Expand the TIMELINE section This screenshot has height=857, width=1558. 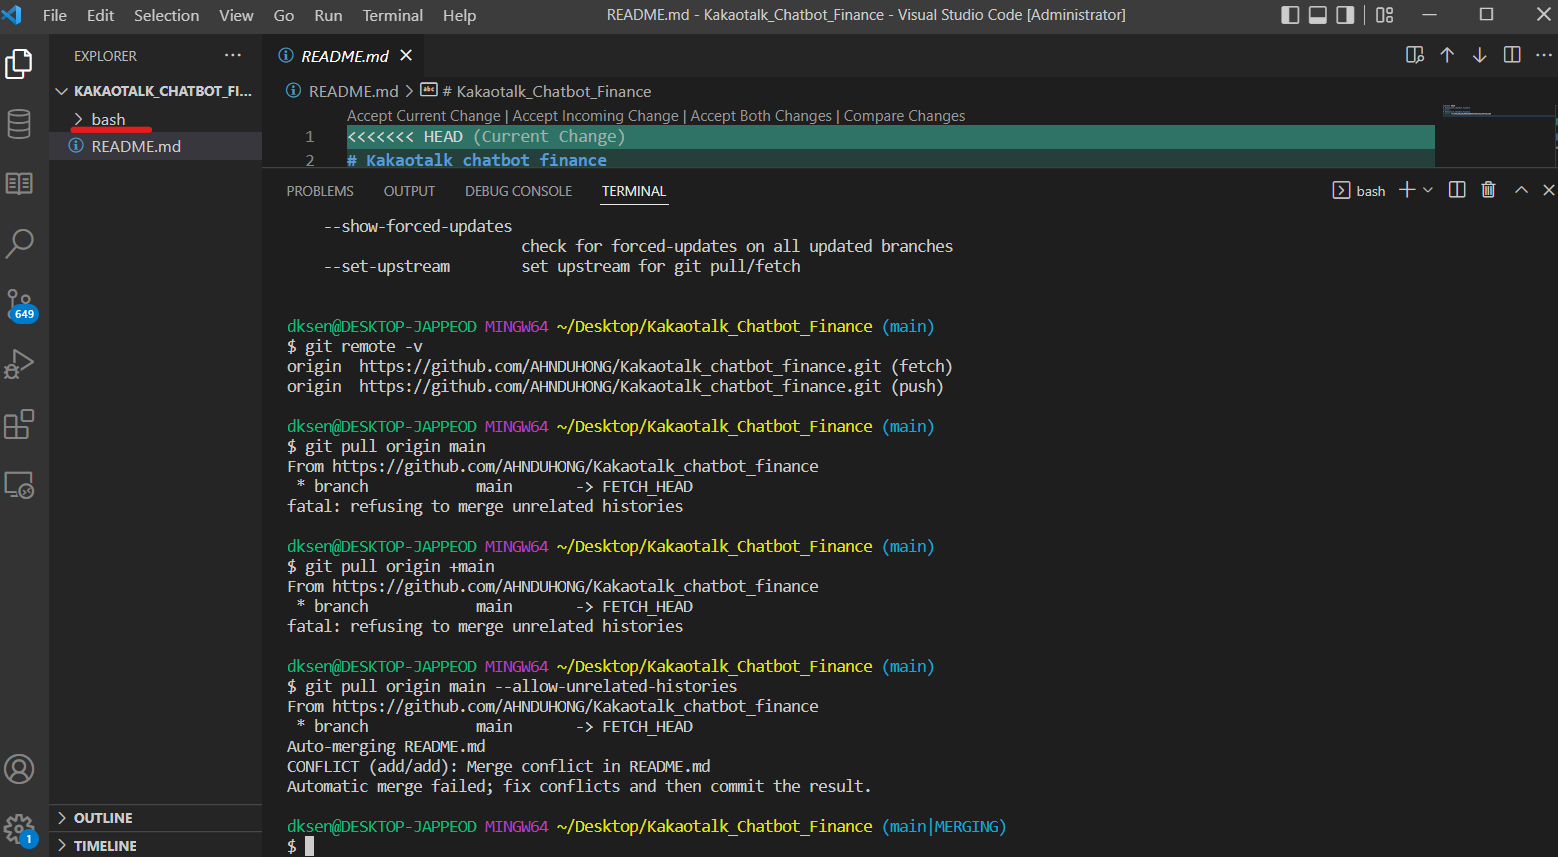pyautogui.click(x=156, y=845)
